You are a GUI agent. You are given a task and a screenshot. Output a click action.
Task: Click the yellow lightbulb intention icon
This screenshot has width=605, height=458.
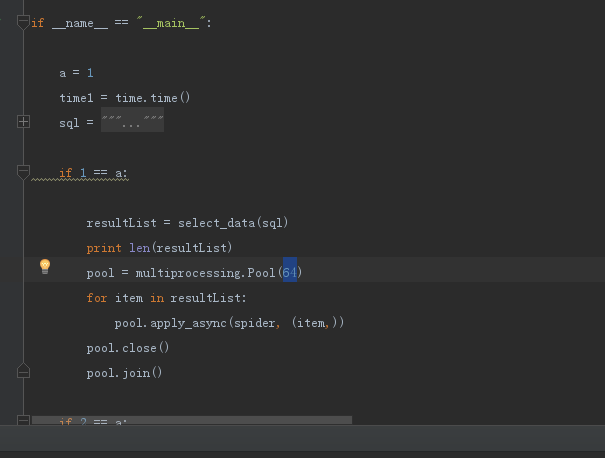45,266
